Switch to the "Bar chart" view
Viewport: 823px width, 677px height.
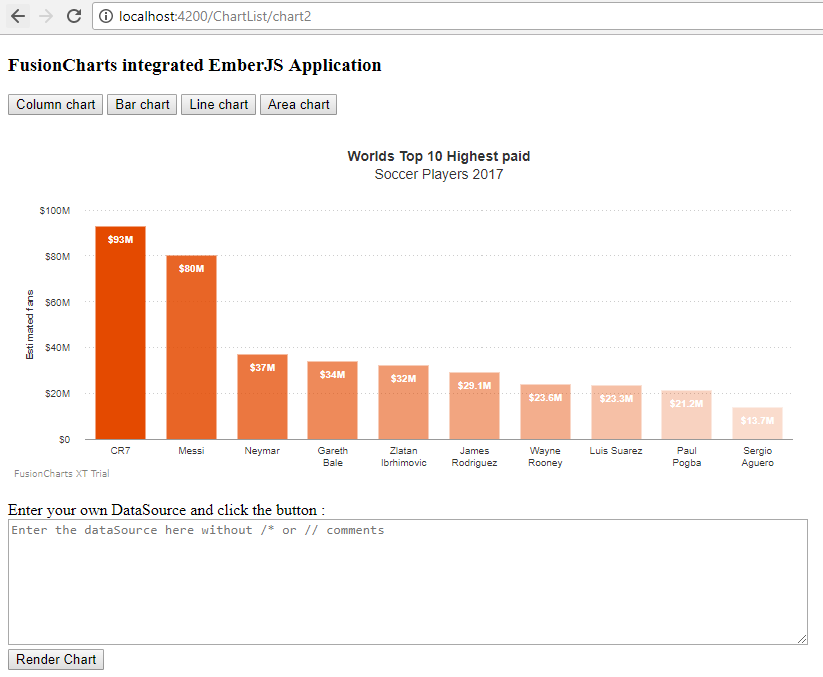pos(141,104)
